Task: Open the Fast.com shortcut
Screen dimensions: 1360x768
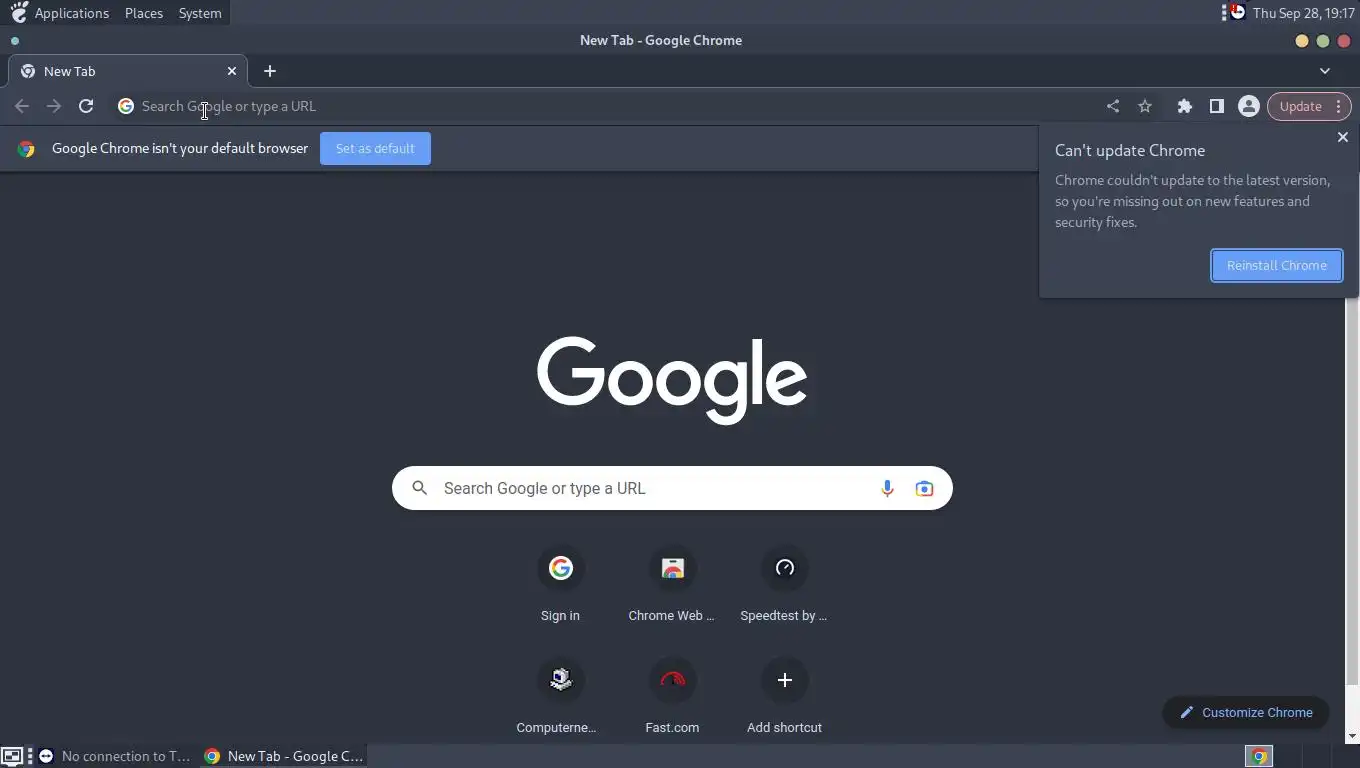Action: point(672,698)
